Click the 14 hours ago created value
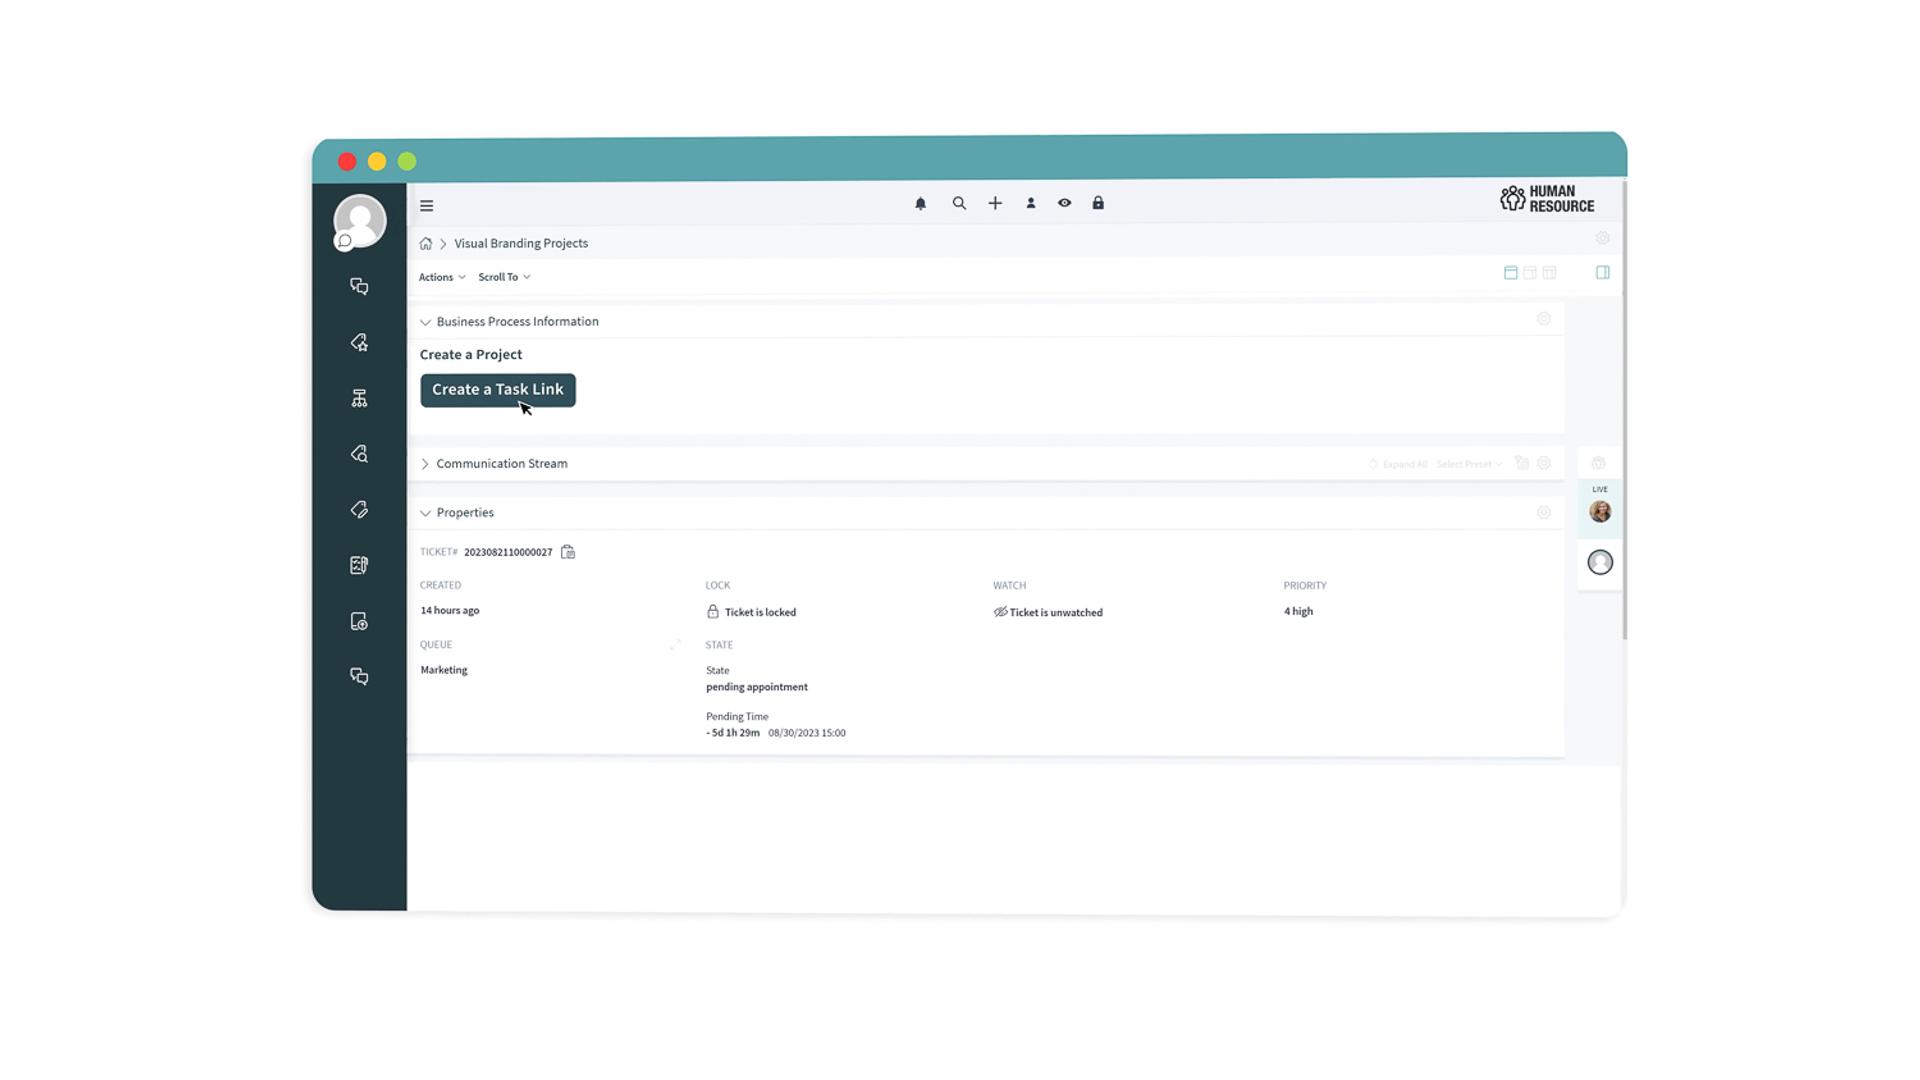The image size is (1920, 1080). [450, 610]
